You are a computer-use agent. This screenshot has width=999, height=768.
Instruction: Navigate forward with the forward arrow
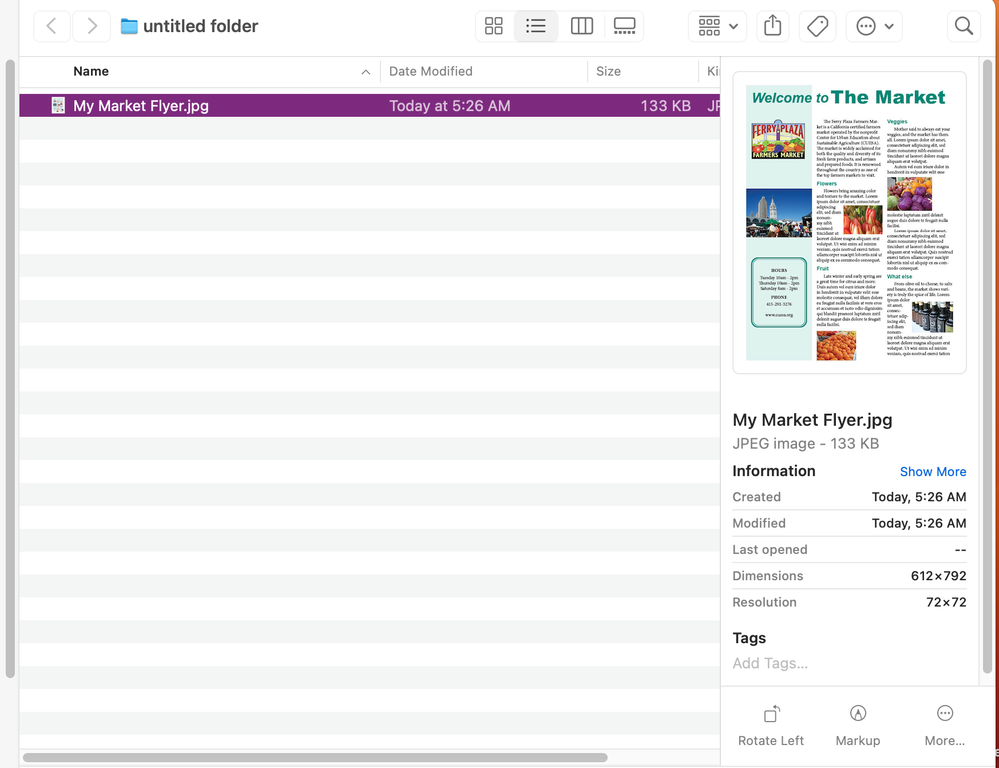click(x=91, y=26)
